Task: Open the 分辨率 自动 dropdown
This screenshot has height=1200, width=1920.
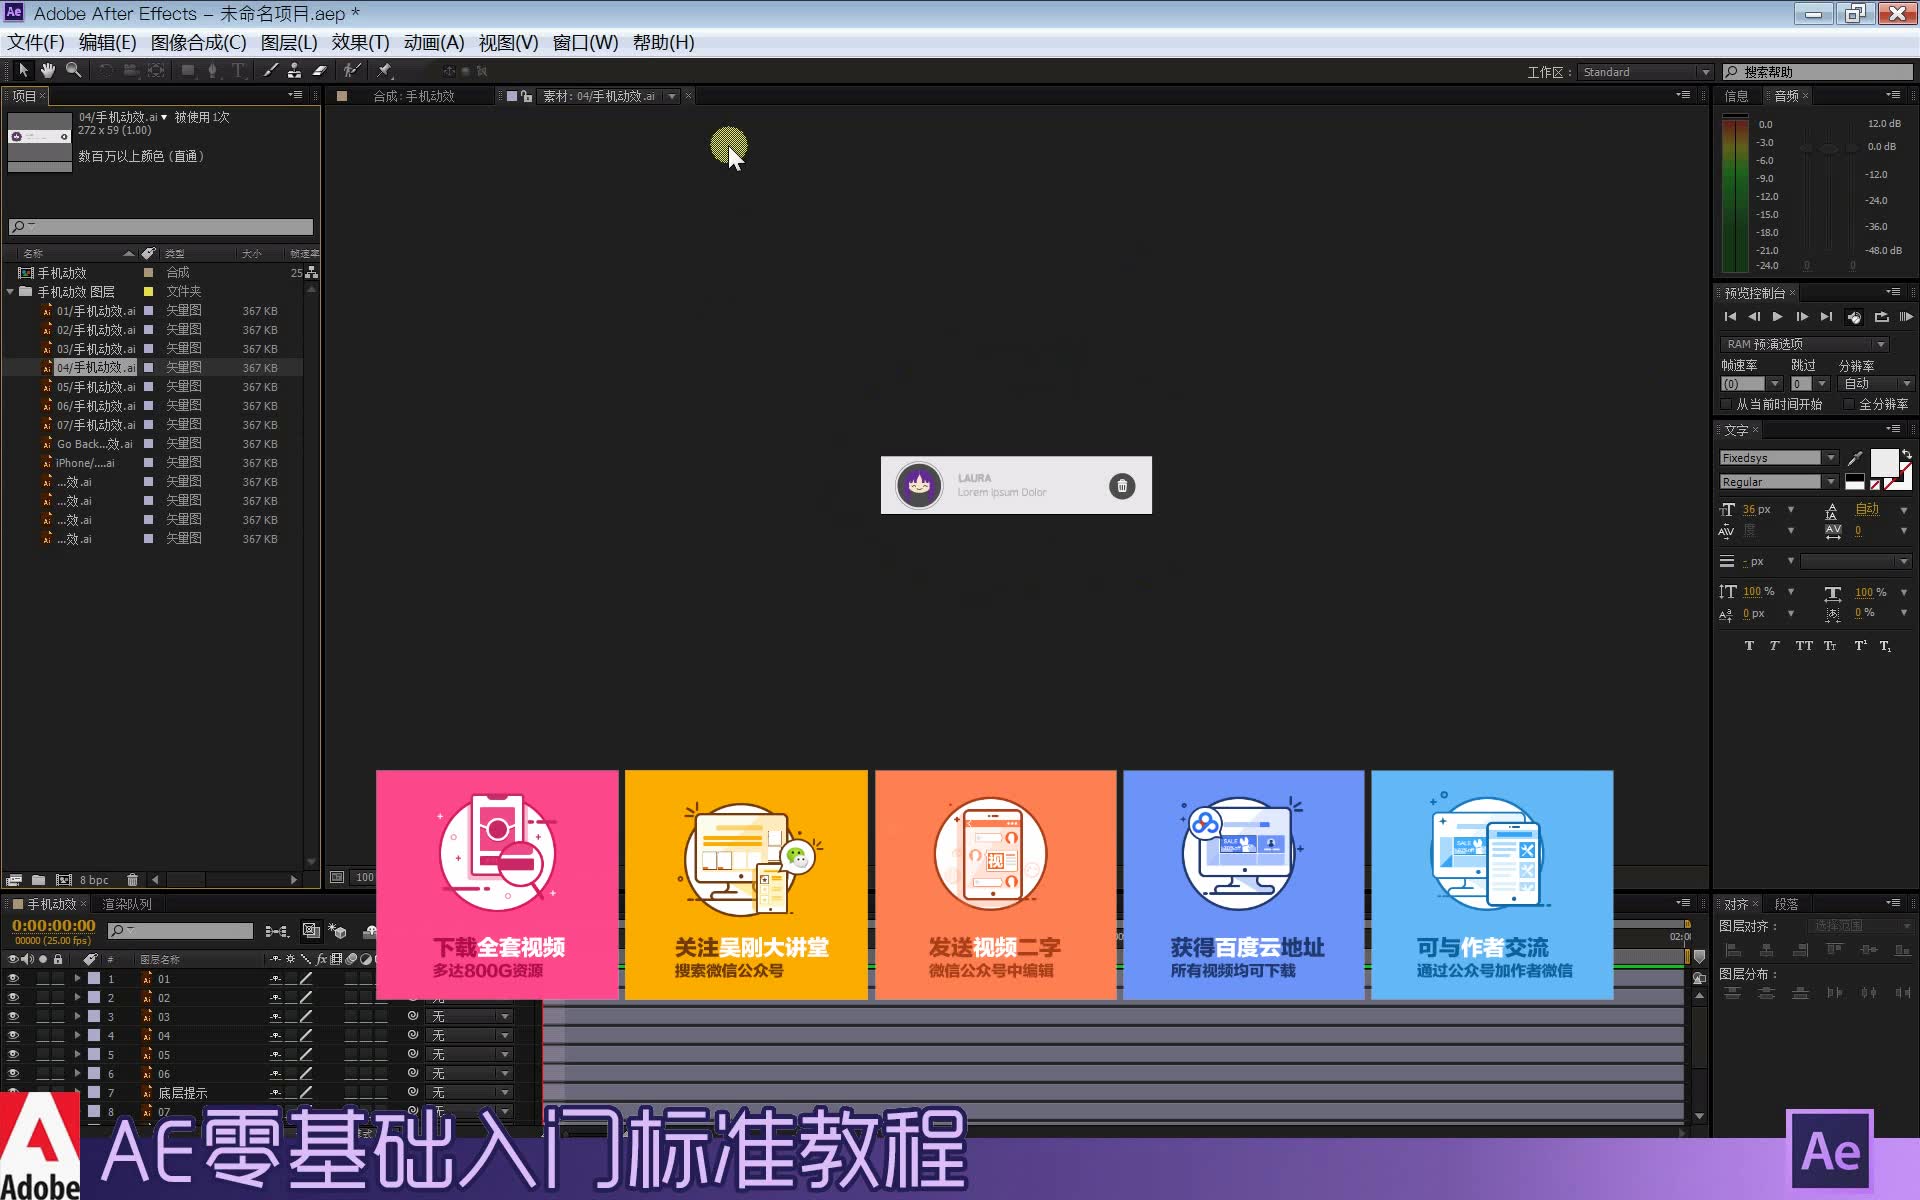Action: (1877, 384)
